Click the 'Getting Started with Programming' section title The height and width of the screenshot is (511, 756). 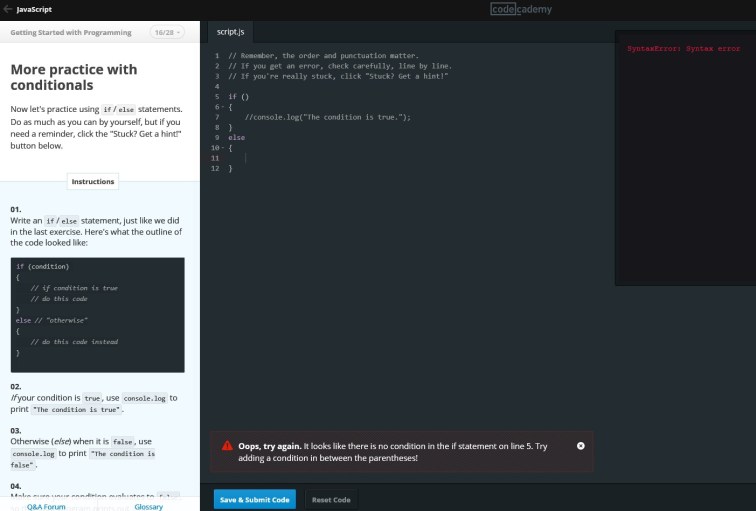(x=71, y=32)
